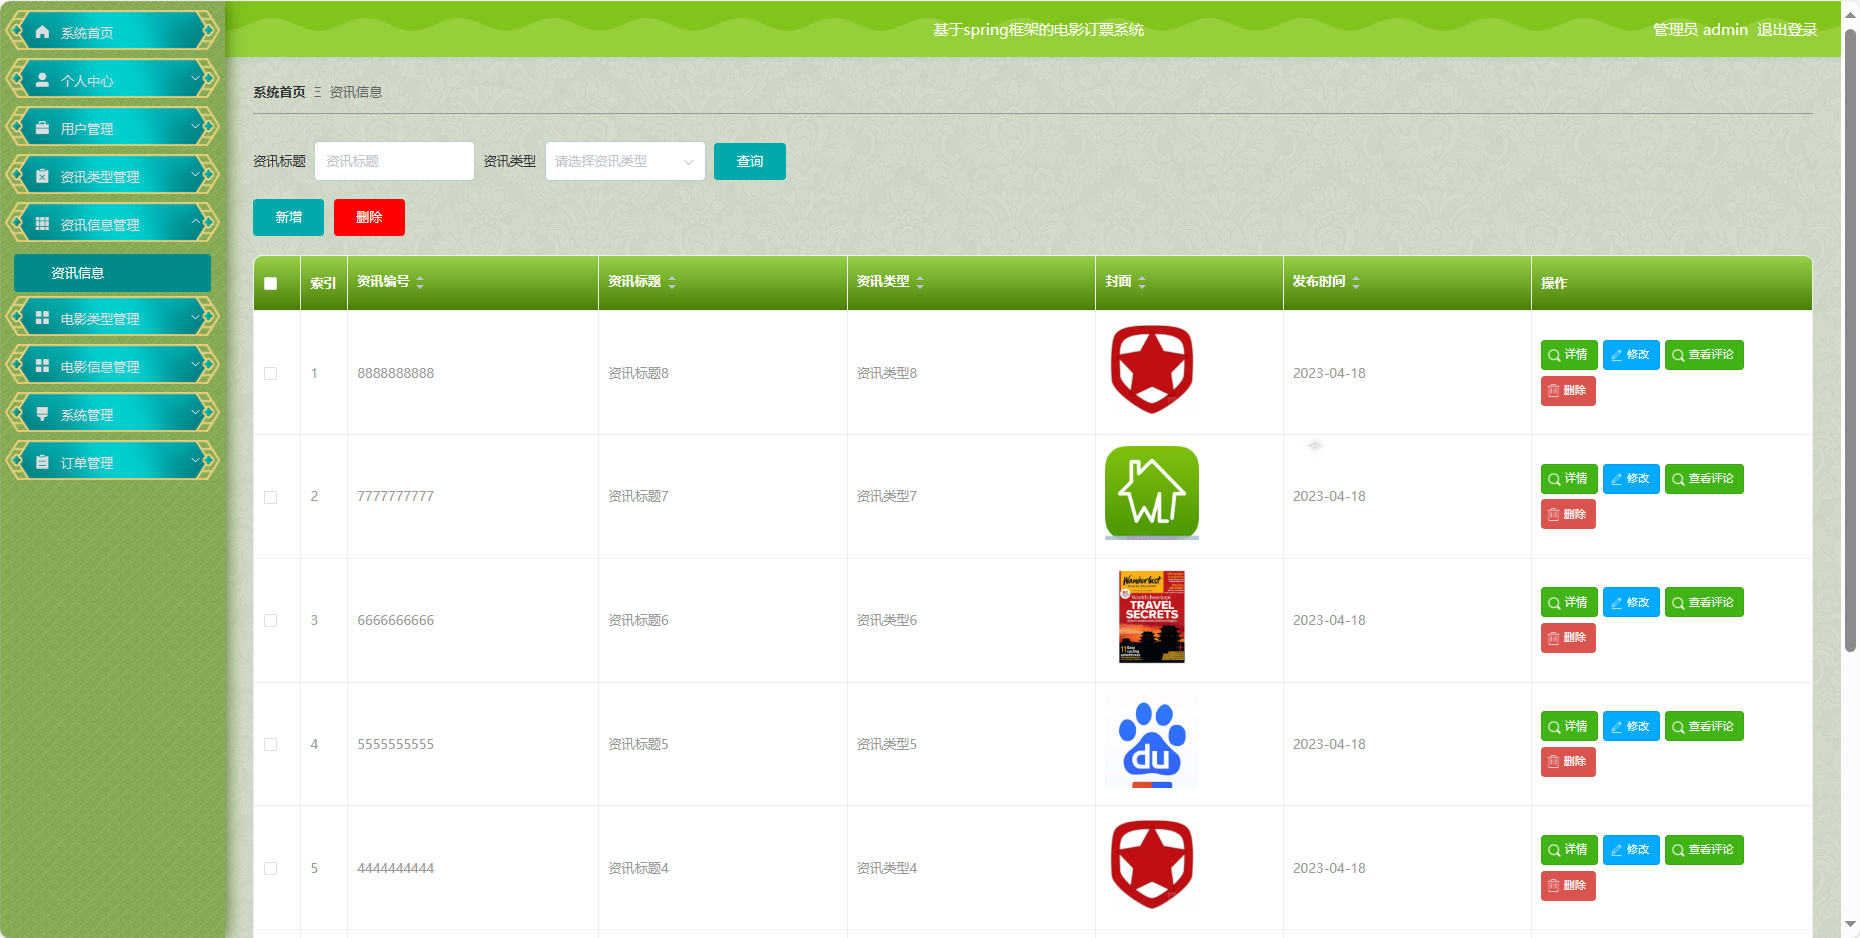Open 用户管理 in sidebar
Image resolution: width=1860 pixels, height=938 pixels.
click(x=112, y=128)
